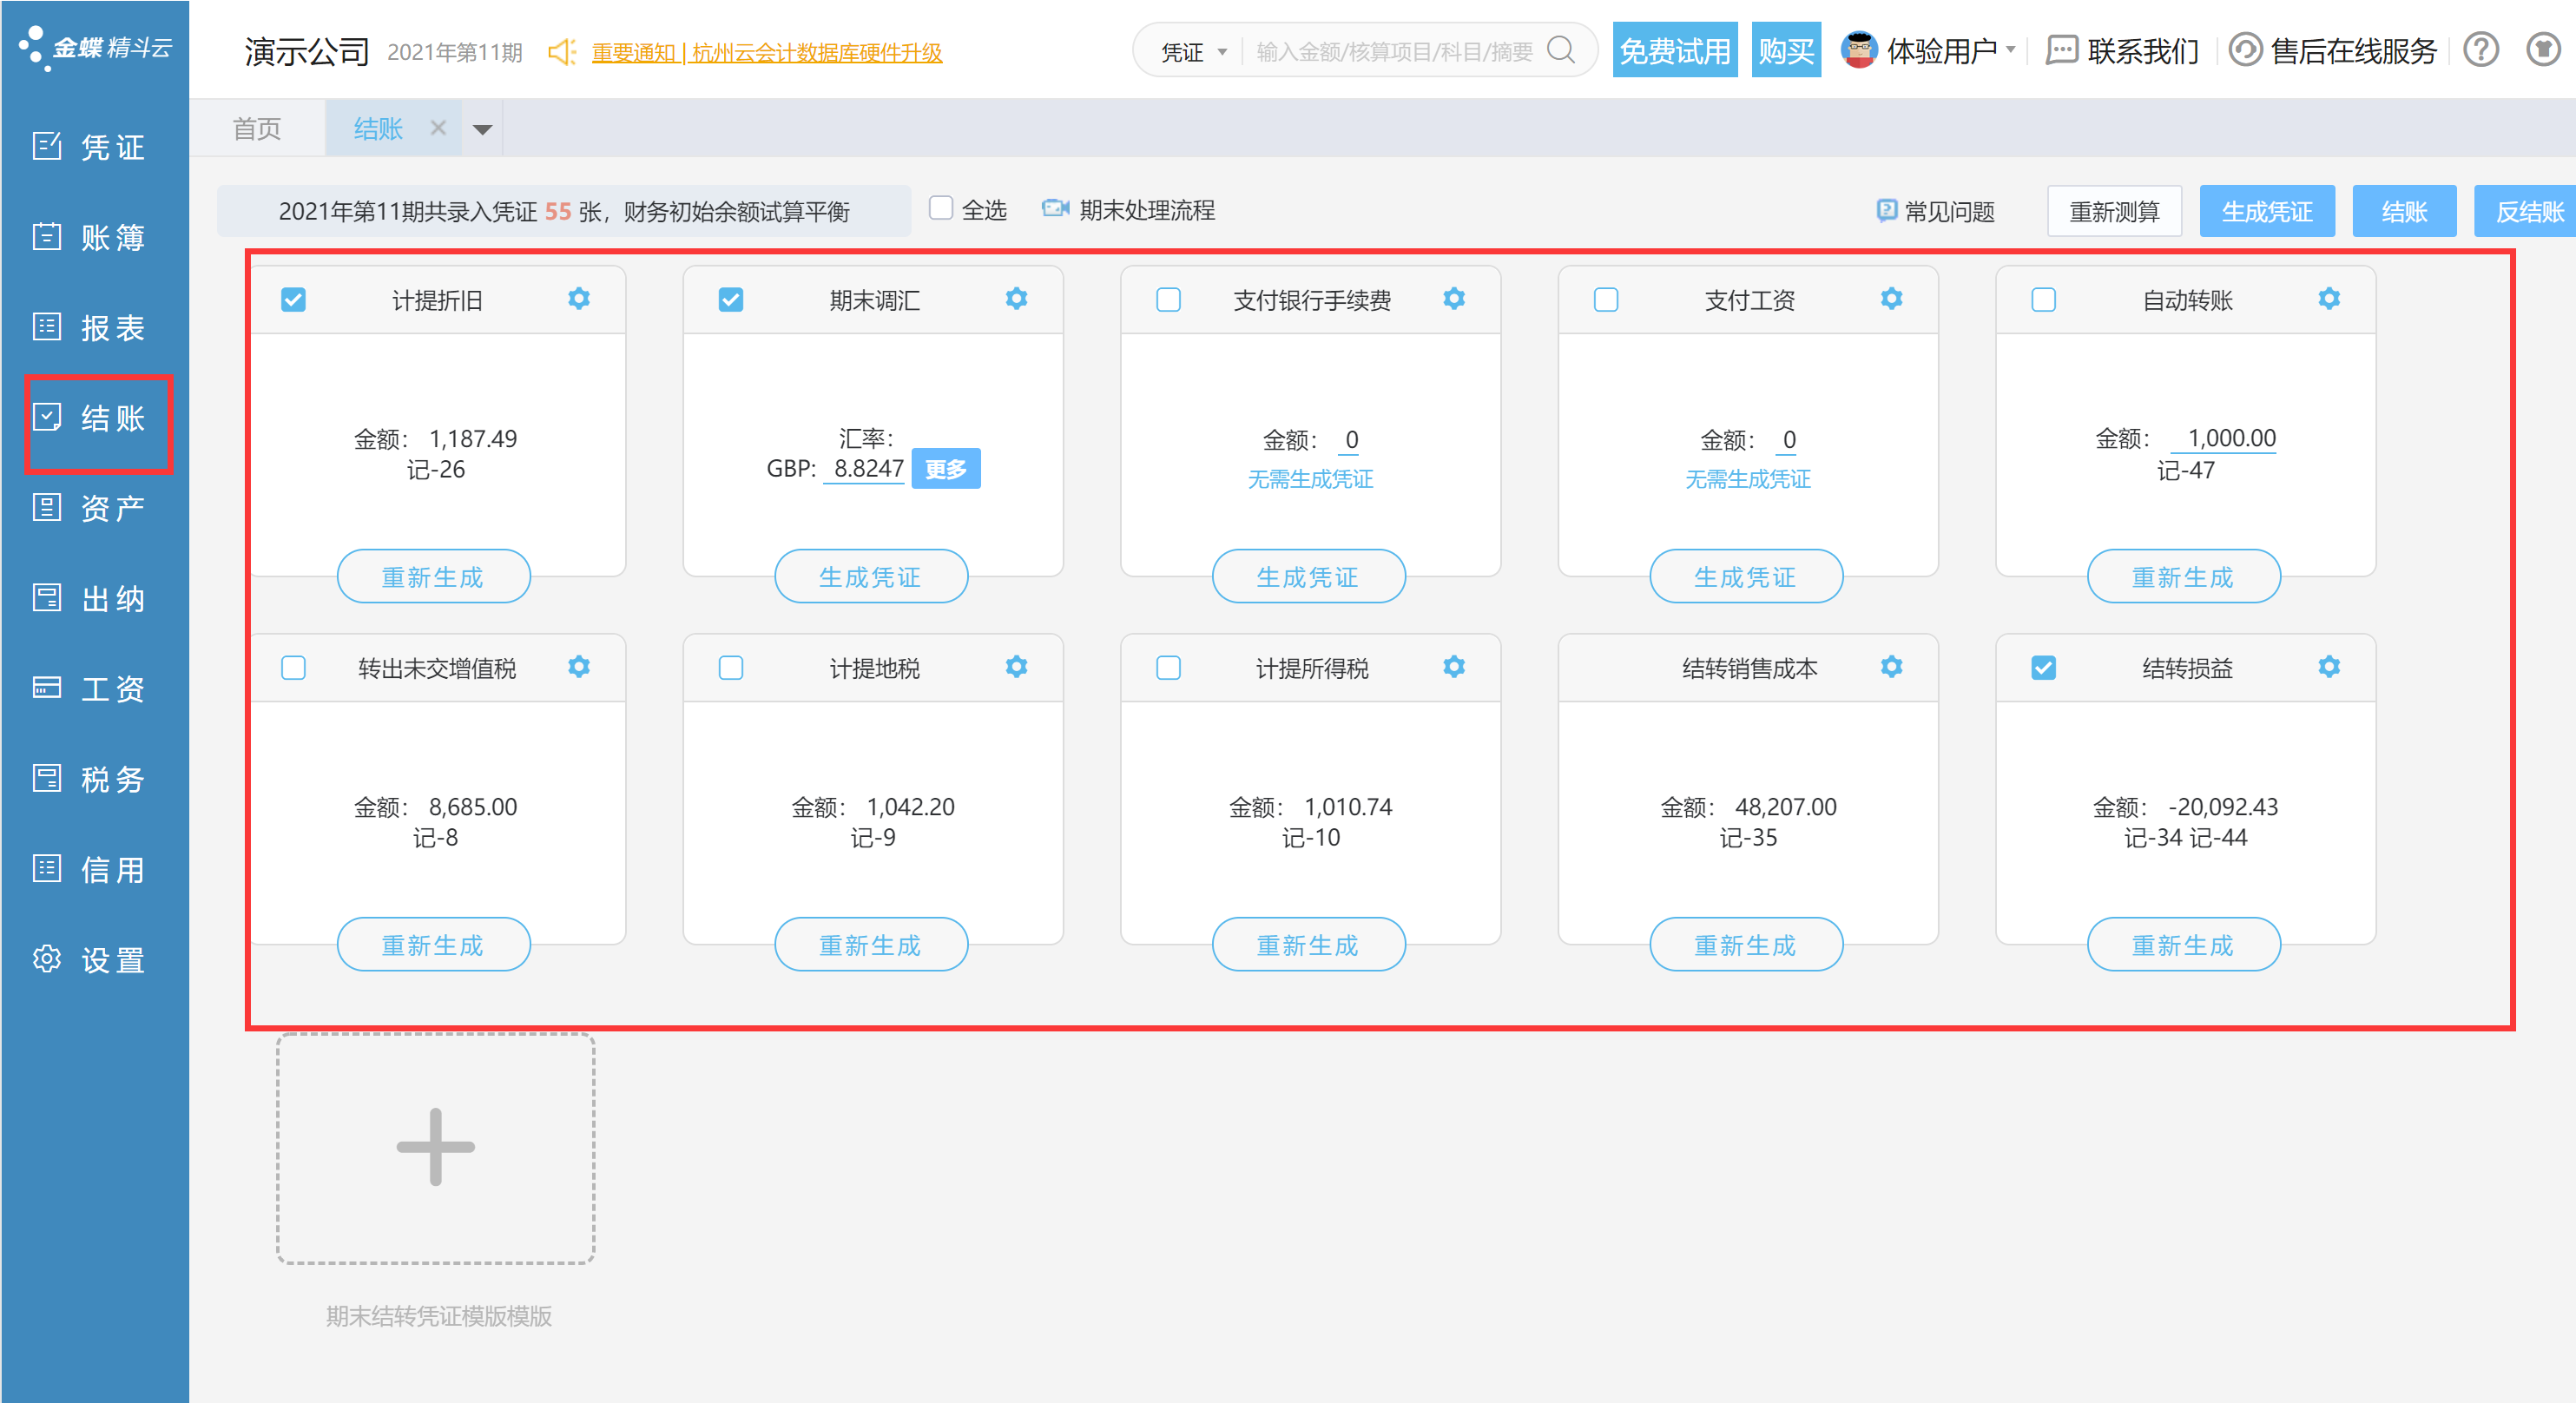Click the announcement speaker icon

click(563, 52)
